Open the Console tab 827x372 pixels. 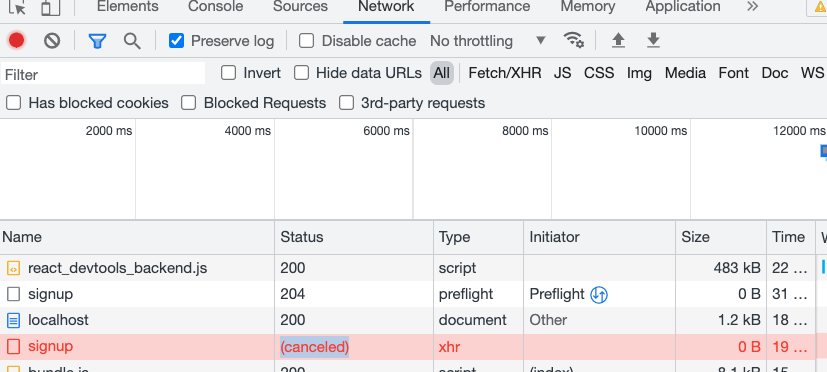click(215, 6)
